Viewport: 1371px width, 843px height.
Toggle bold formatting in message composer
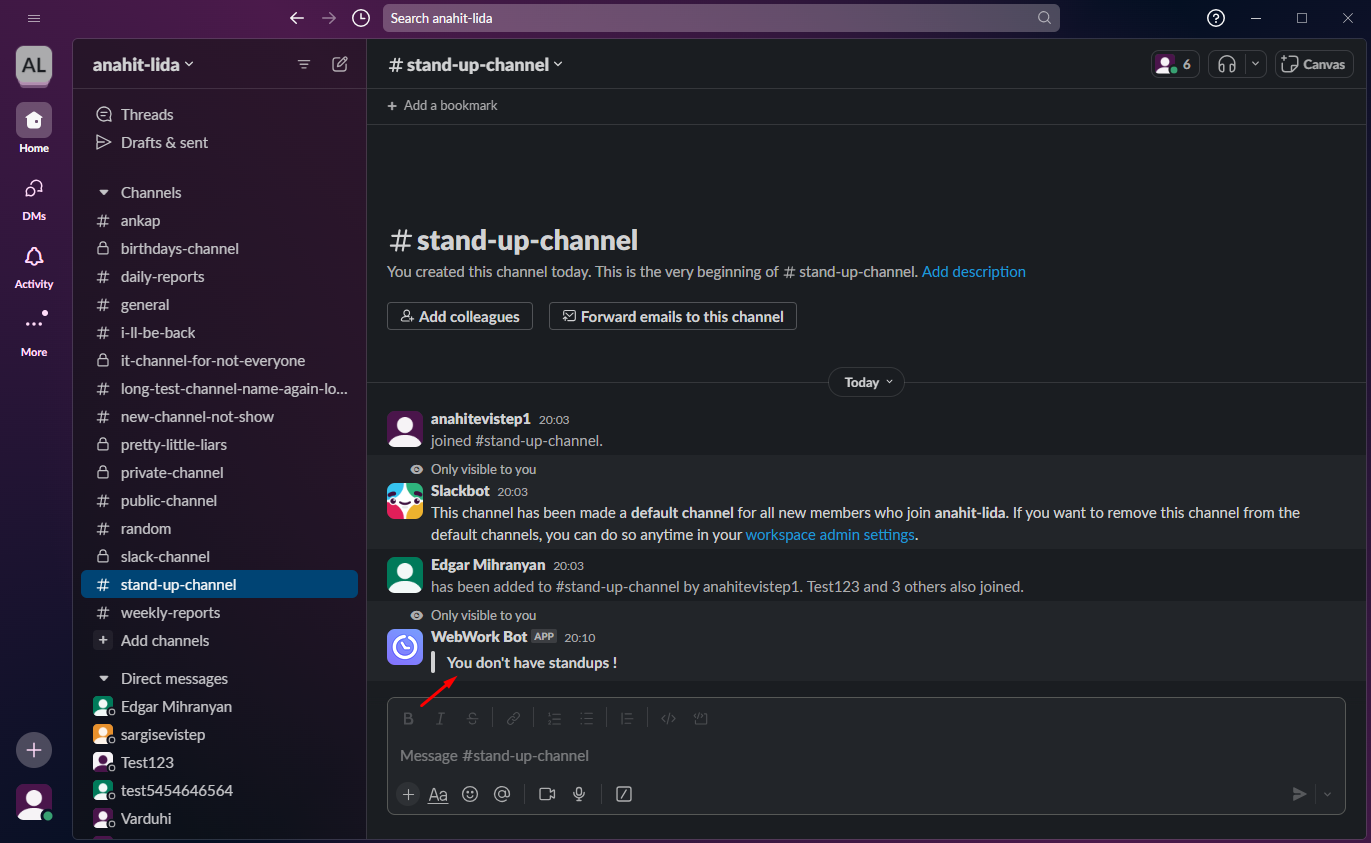(x=408, y=718)
